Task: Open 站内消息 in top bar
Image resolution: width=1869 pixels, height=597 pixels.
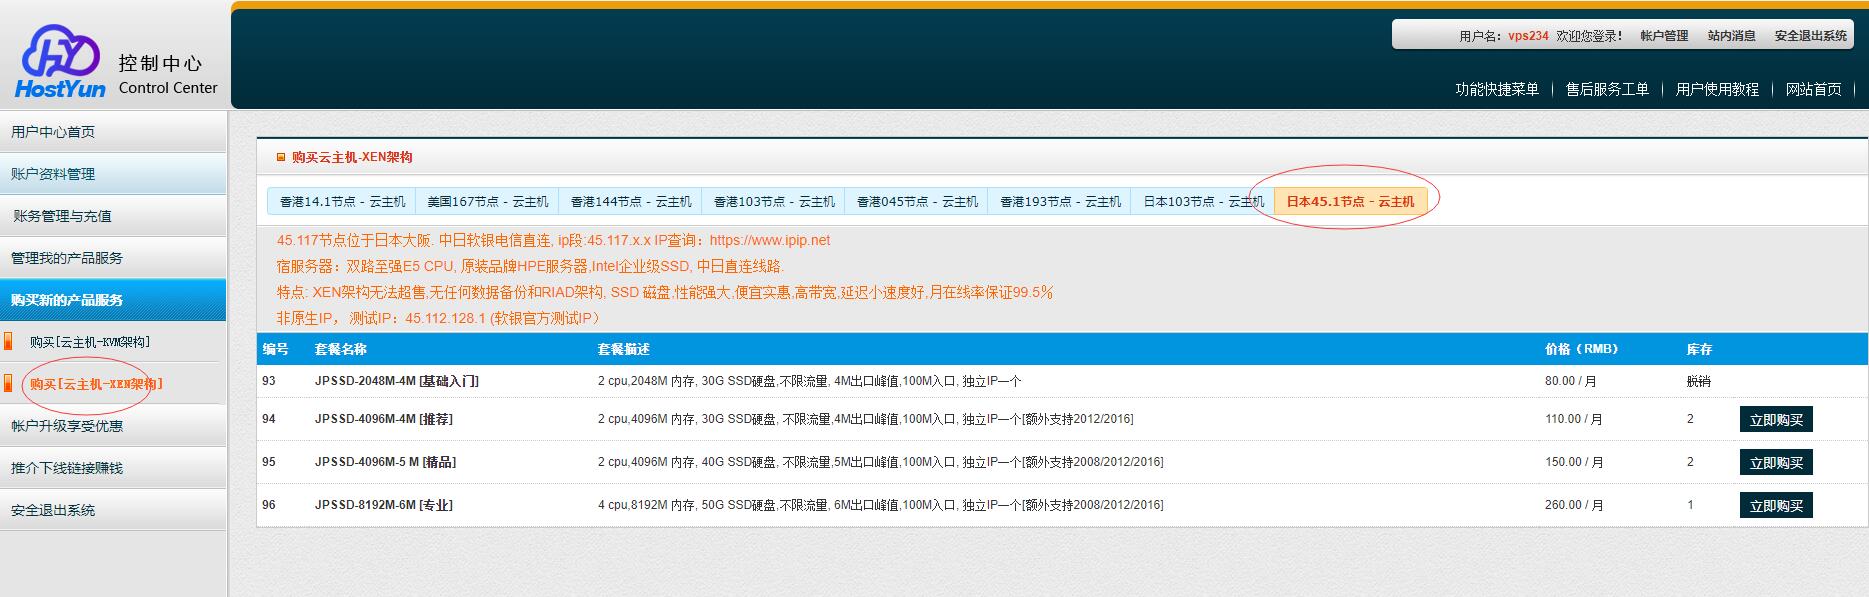Action: (x=1731, y=36)
